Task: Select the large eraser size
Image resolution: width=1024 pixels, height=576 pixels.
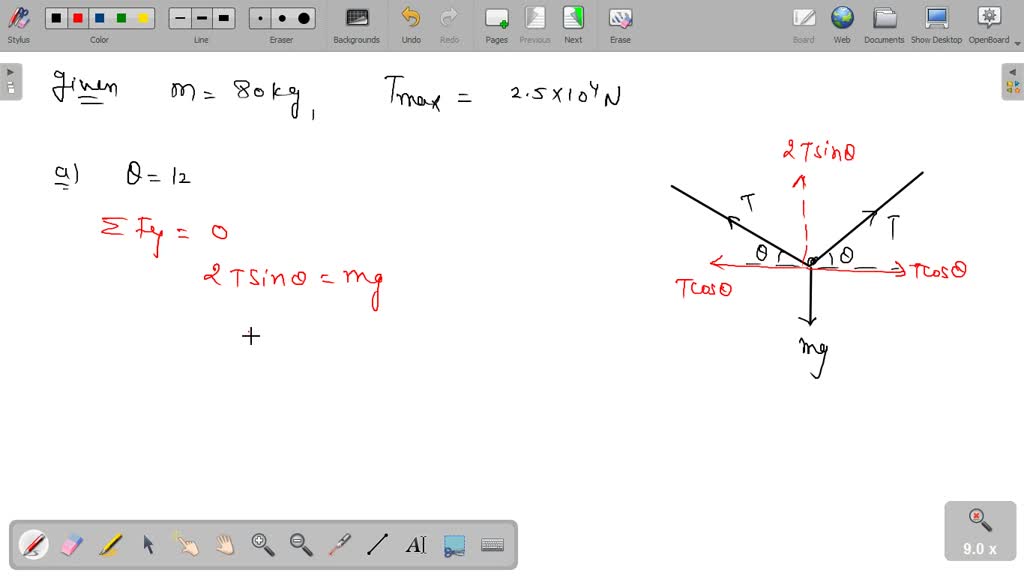Action: [x=304, y=18]
